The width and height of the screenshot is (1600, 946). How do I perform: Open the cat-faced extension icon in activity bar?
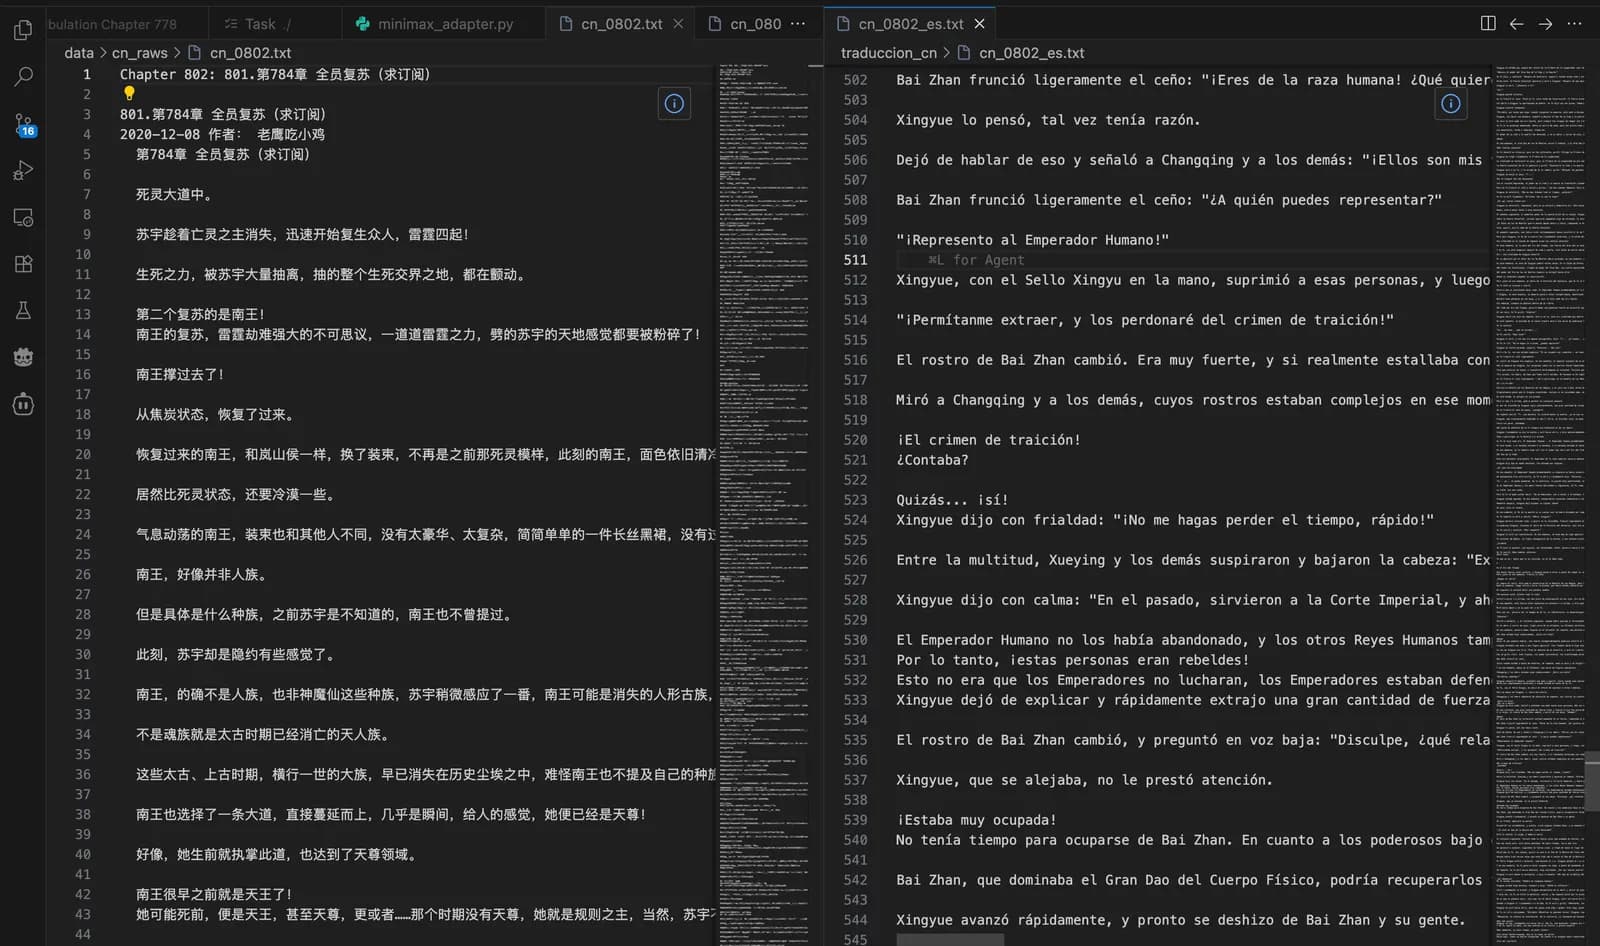[x=23, y=357]
